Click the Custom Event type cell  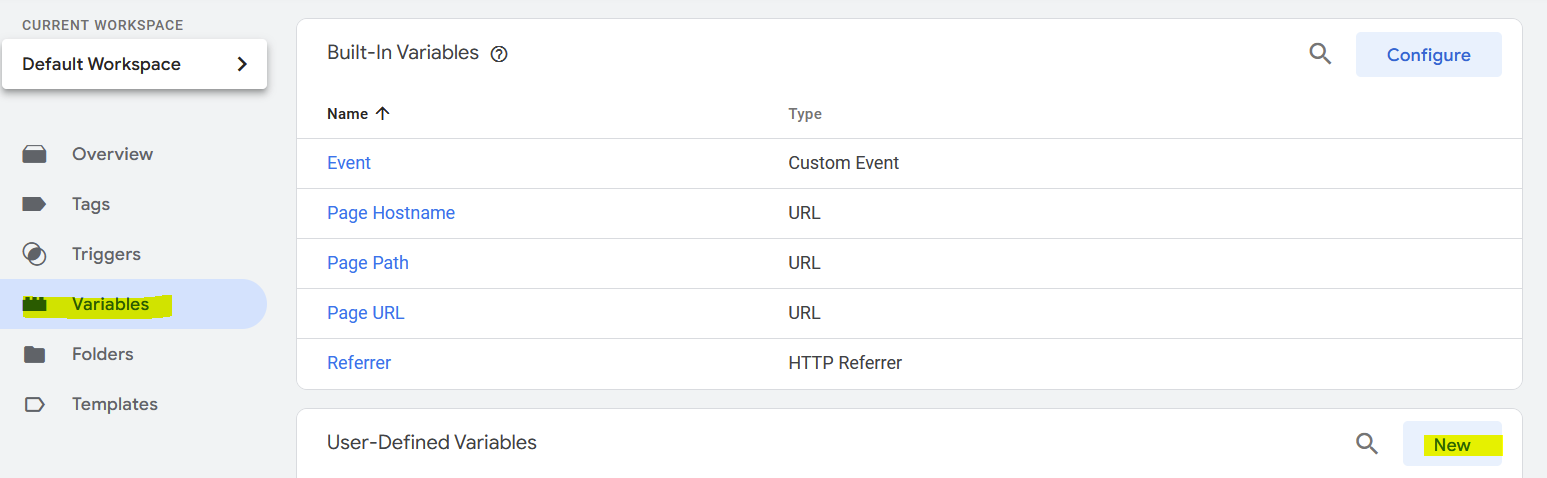pos(843,163)
